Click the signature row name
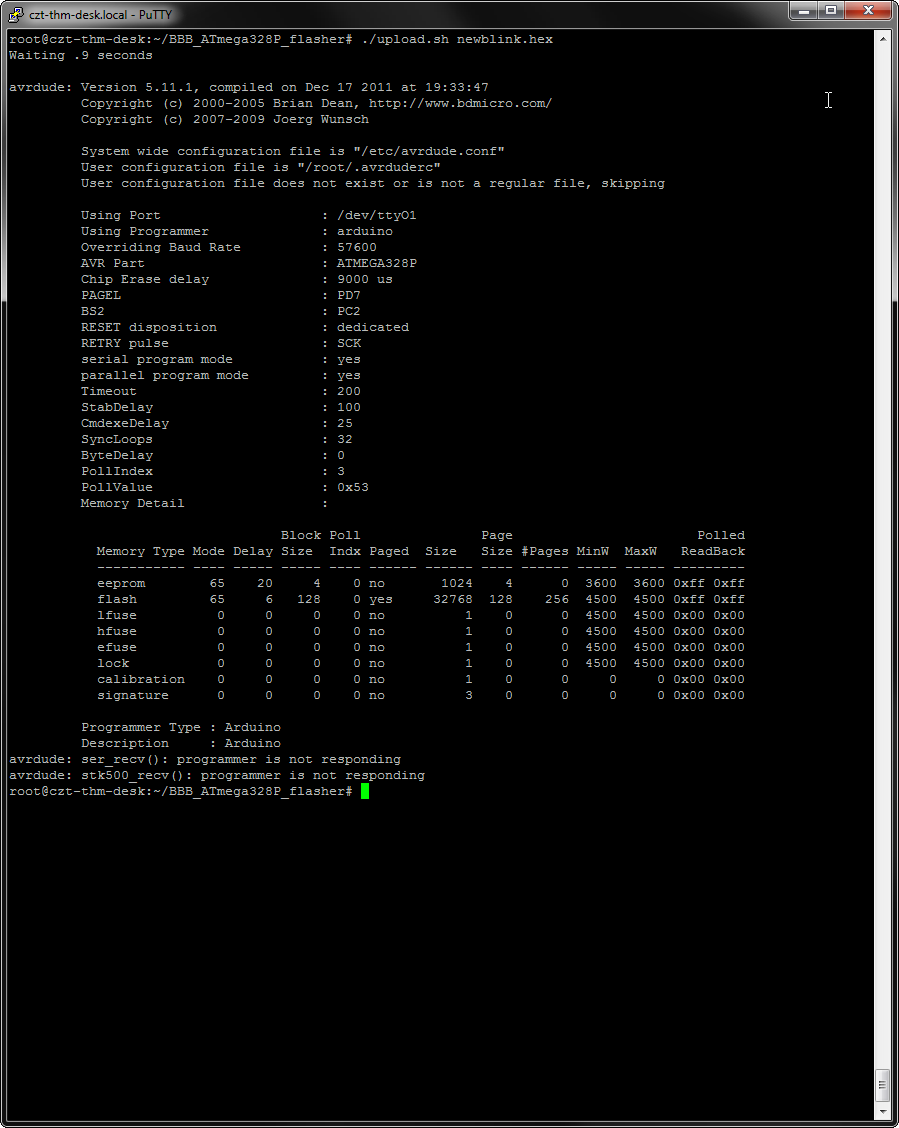This screenshot has width=899, height=1128. (x=132, y=696)
